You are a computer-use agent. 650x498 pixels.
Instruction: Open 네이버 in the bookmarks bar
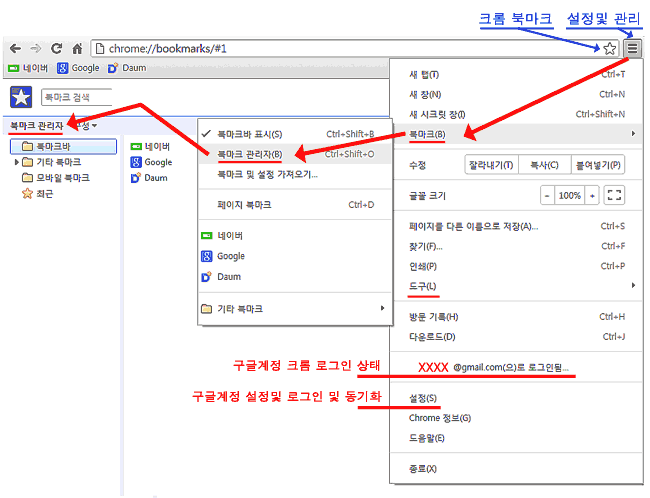click(x=28, y=68)
